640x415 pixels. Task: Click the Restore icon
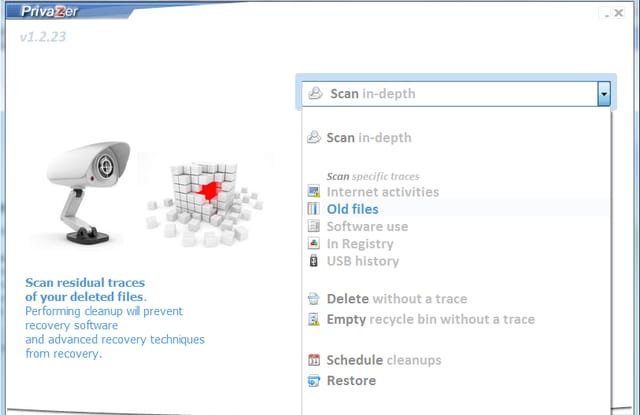313,380
